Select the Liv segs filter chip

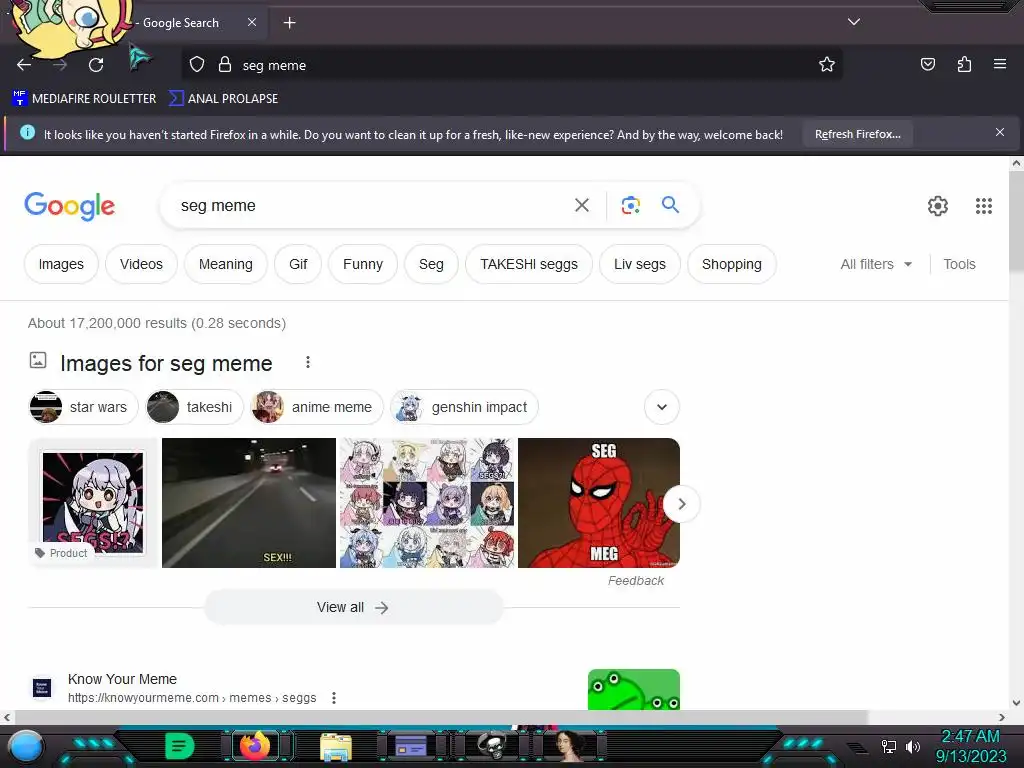point(639,264)
